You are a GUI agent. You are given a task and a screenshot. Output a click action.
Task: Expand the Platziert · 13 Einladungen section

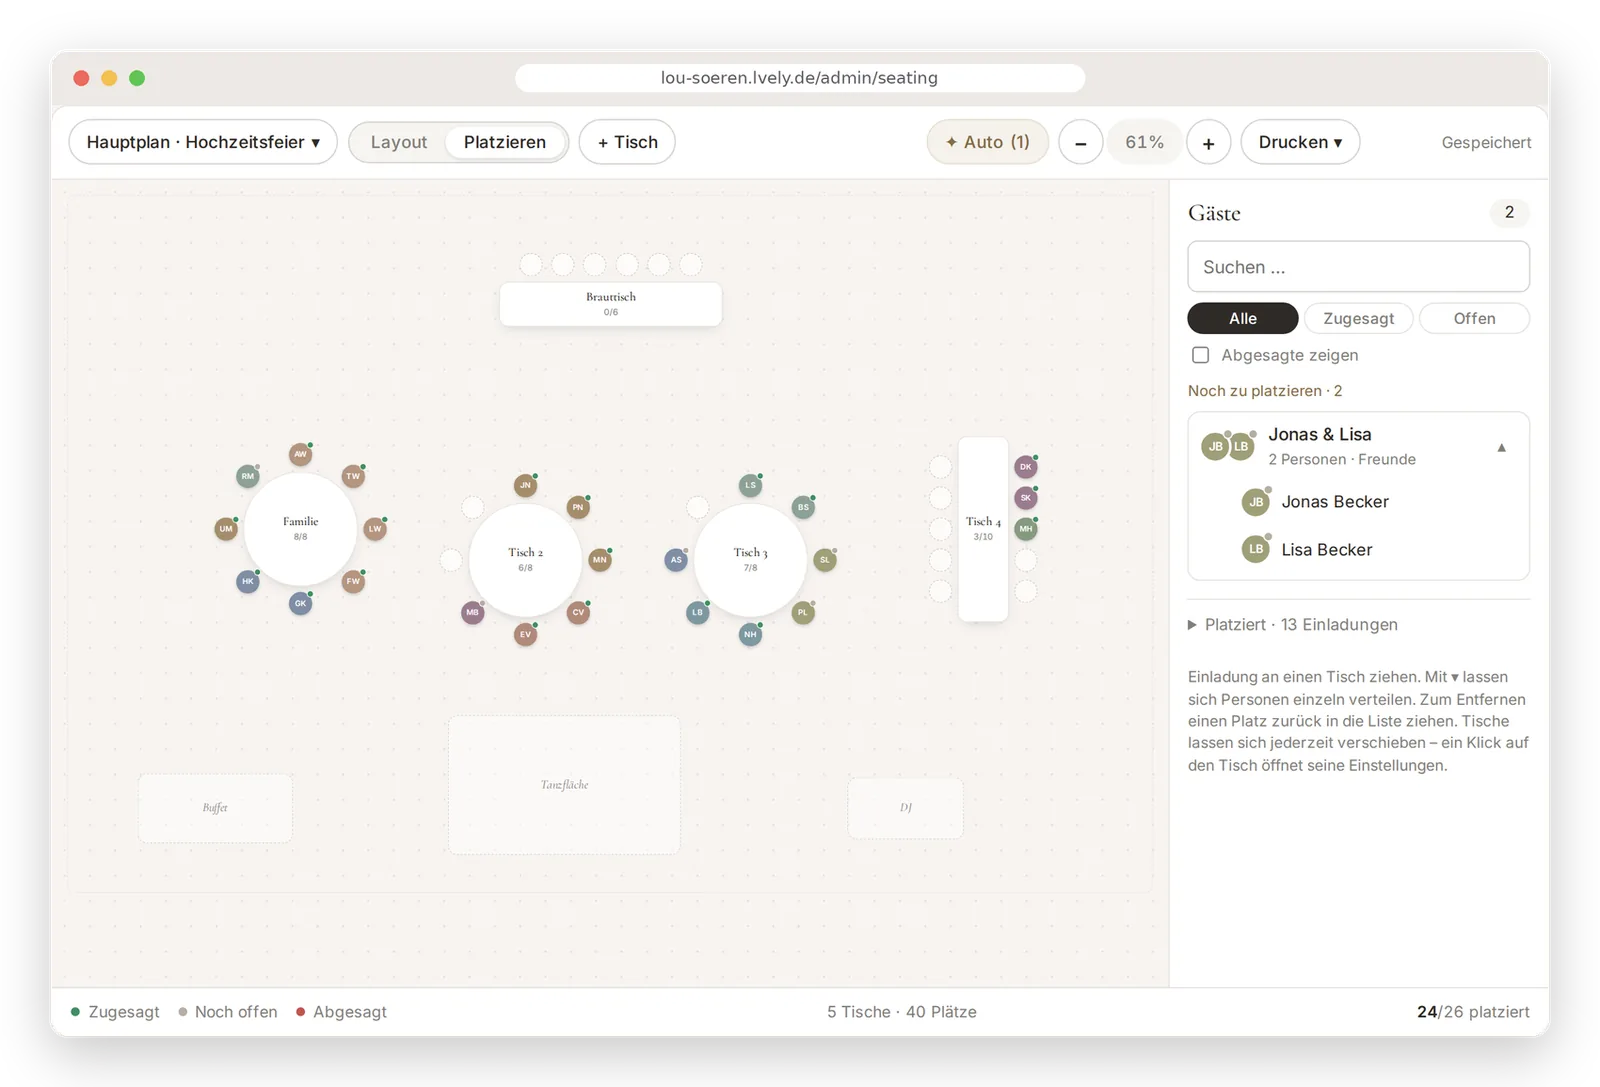point(1293,624)
